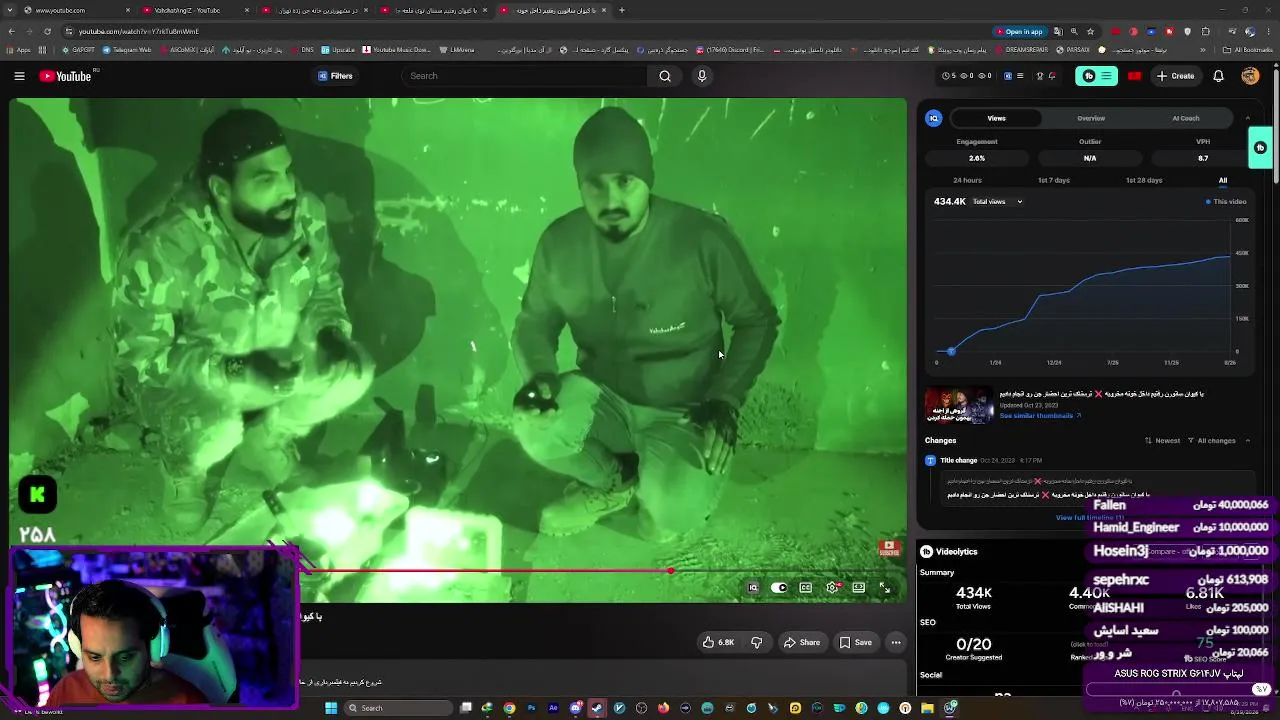Select the 1st 28 days range
Viewport: 1280px width, 720px height.
point(1144,180)
